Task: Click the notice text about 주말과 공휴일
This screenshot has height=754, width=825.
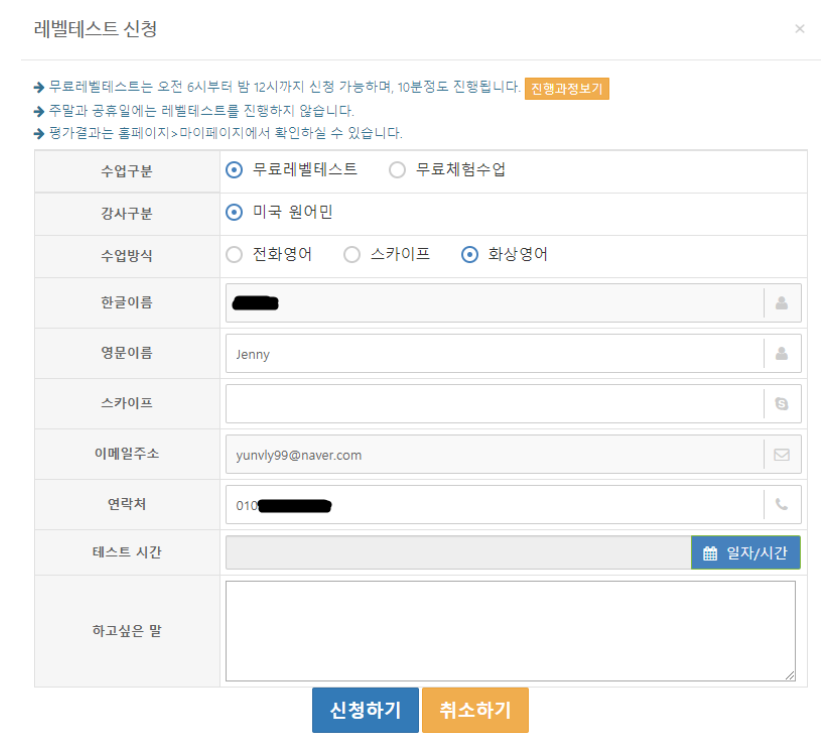Action: (202, 110)
